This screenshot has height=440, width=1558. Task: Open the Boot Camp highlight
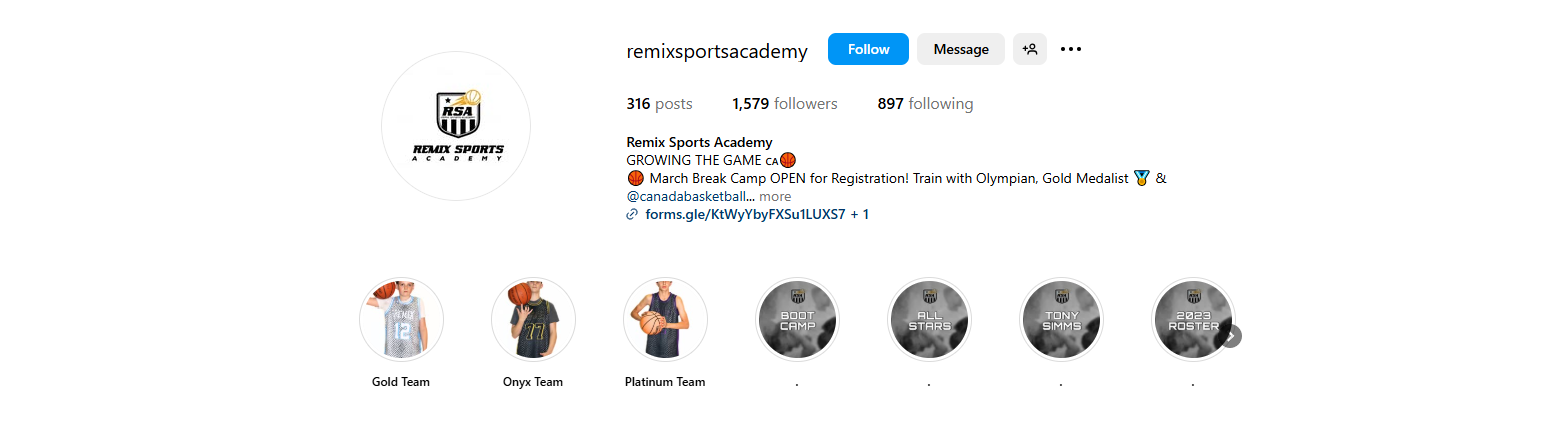pyautogui.click(x=797, y=320)
